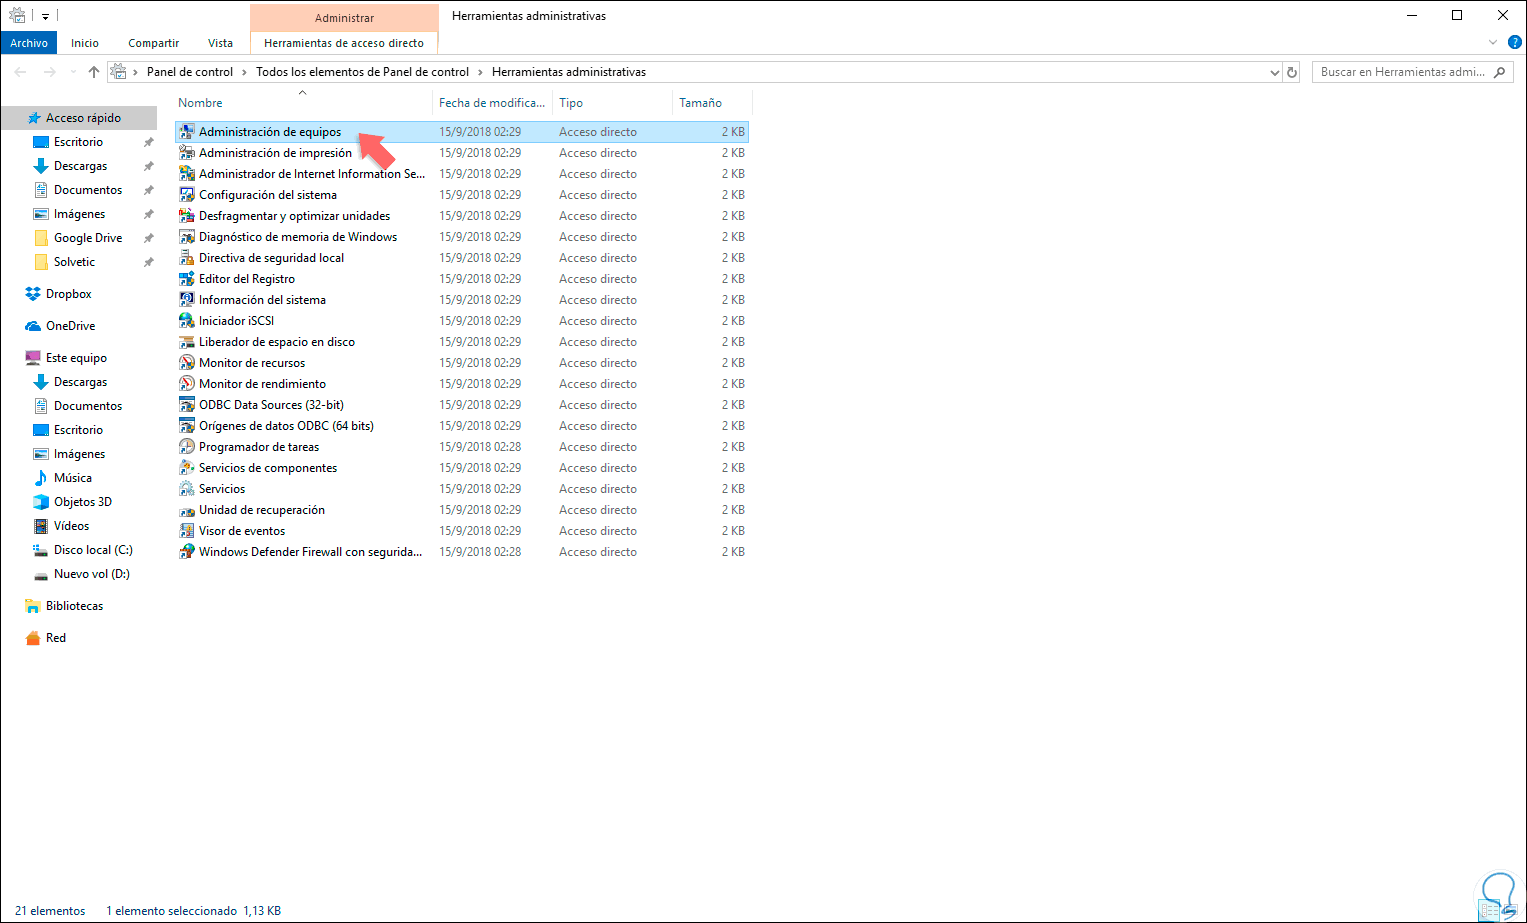Switch to the Vista ribbon tab
Image resolution: width=1527 pixels, height=923 pixels.
pos(220,43)
